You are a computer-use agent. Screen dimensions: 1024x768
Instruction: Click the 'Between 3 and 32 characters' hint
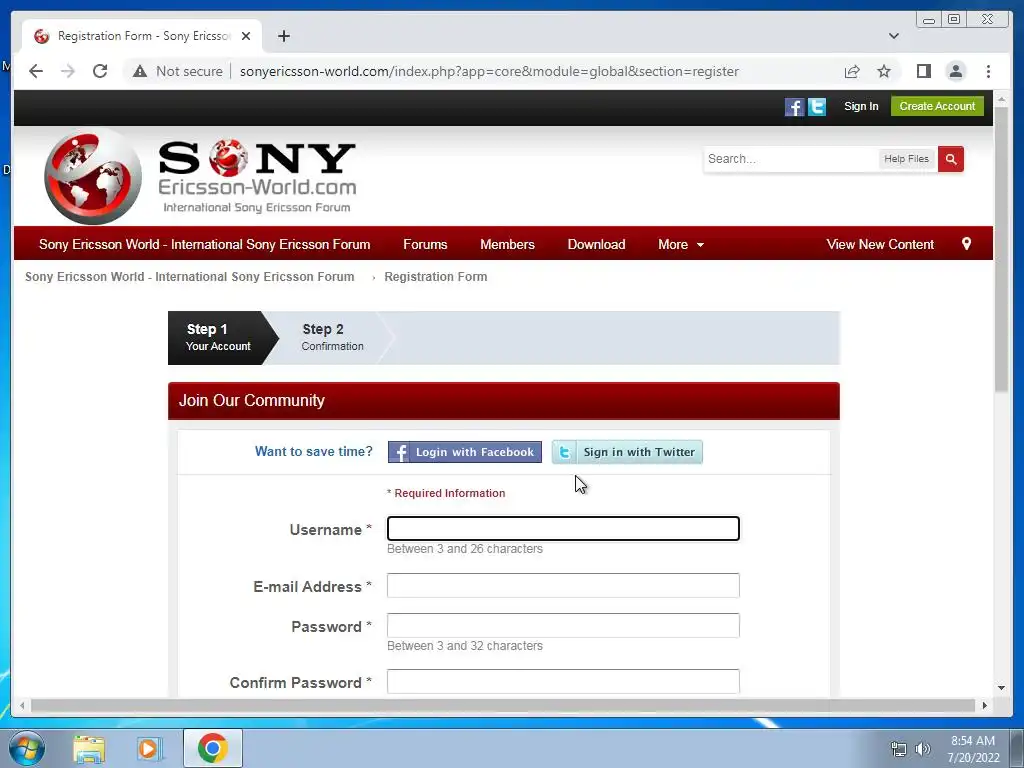[x=465, y=646]
